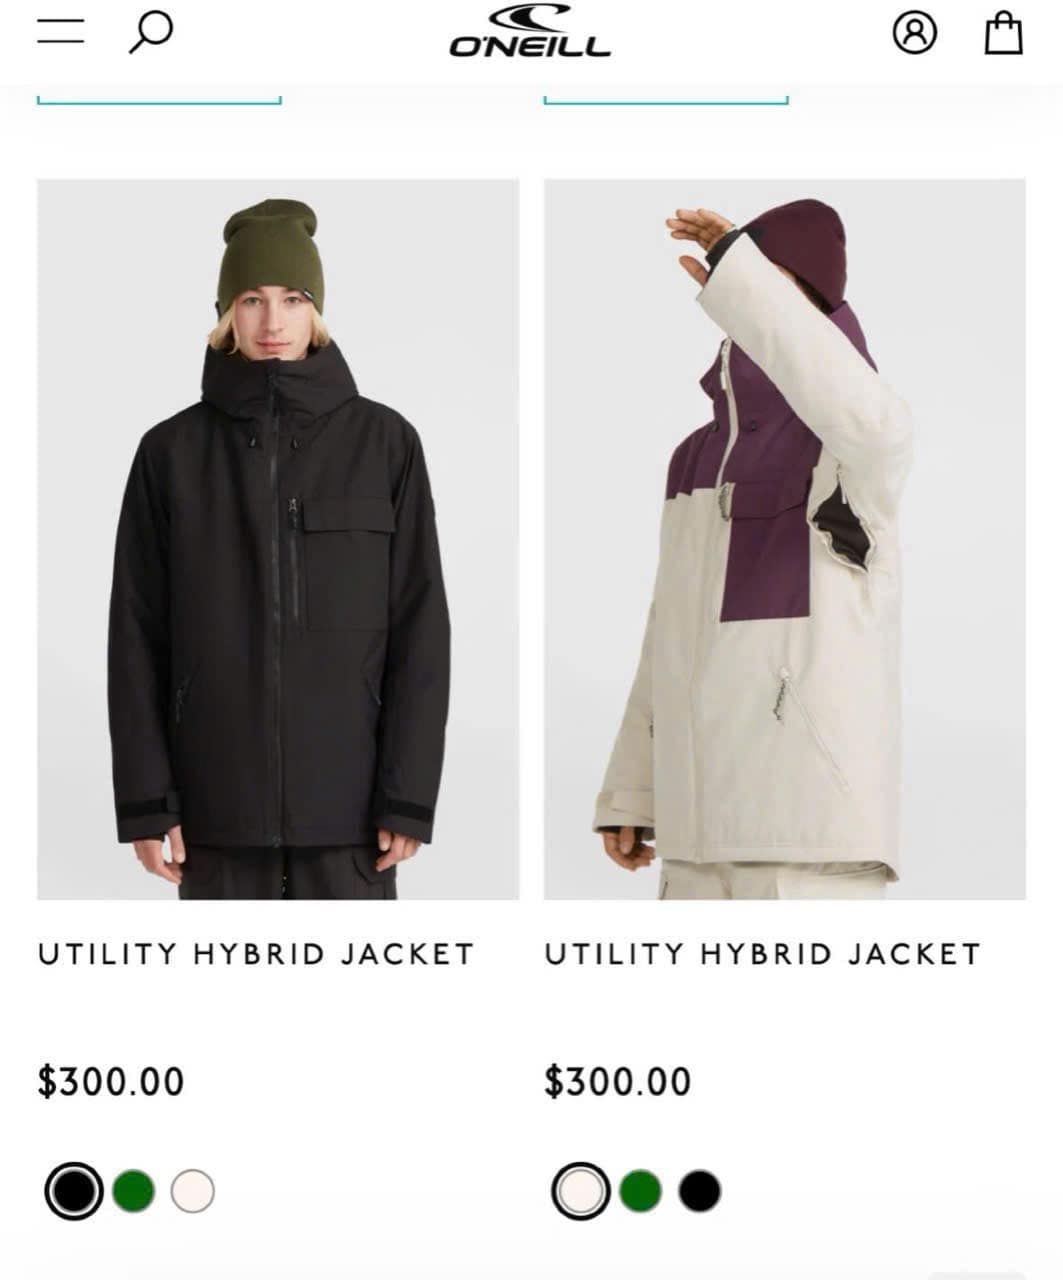
Task: Select black swatch for left jacket
Action: coord(74,1191)
